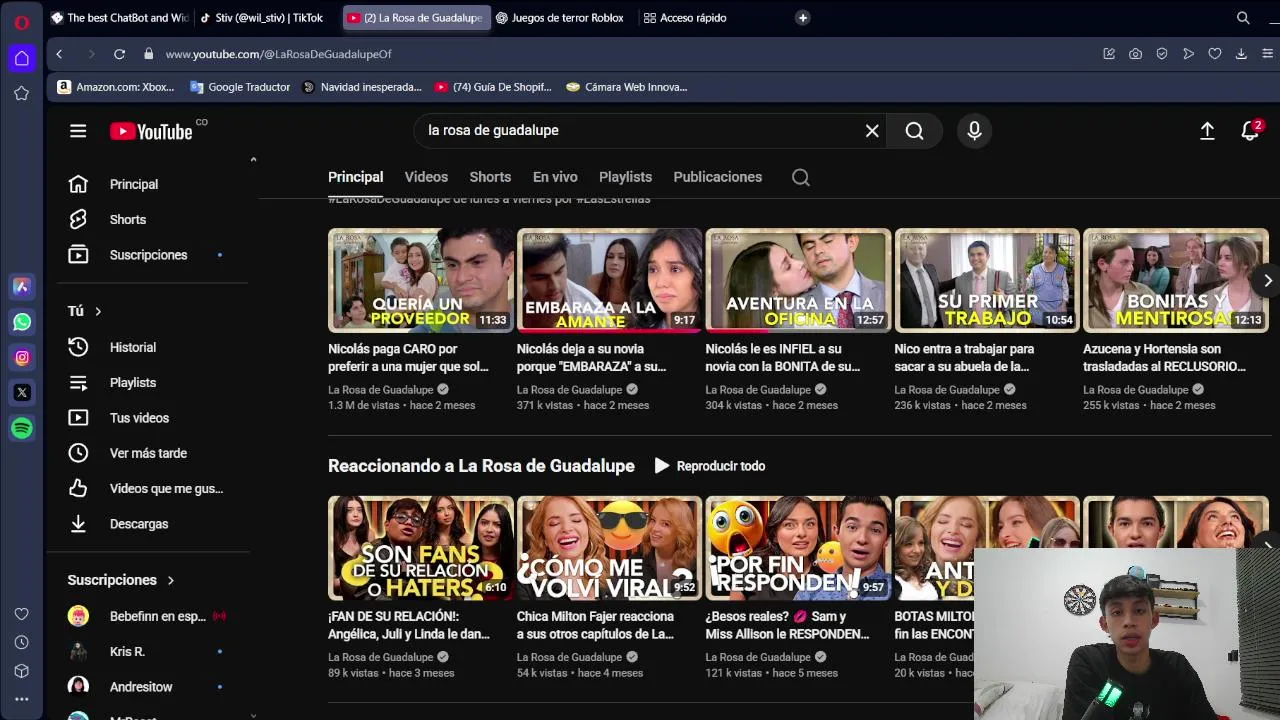1280x720 pixels.
Task: Switch to the En vivo tab
Action: pyautogui.click(x=555, y=177)
